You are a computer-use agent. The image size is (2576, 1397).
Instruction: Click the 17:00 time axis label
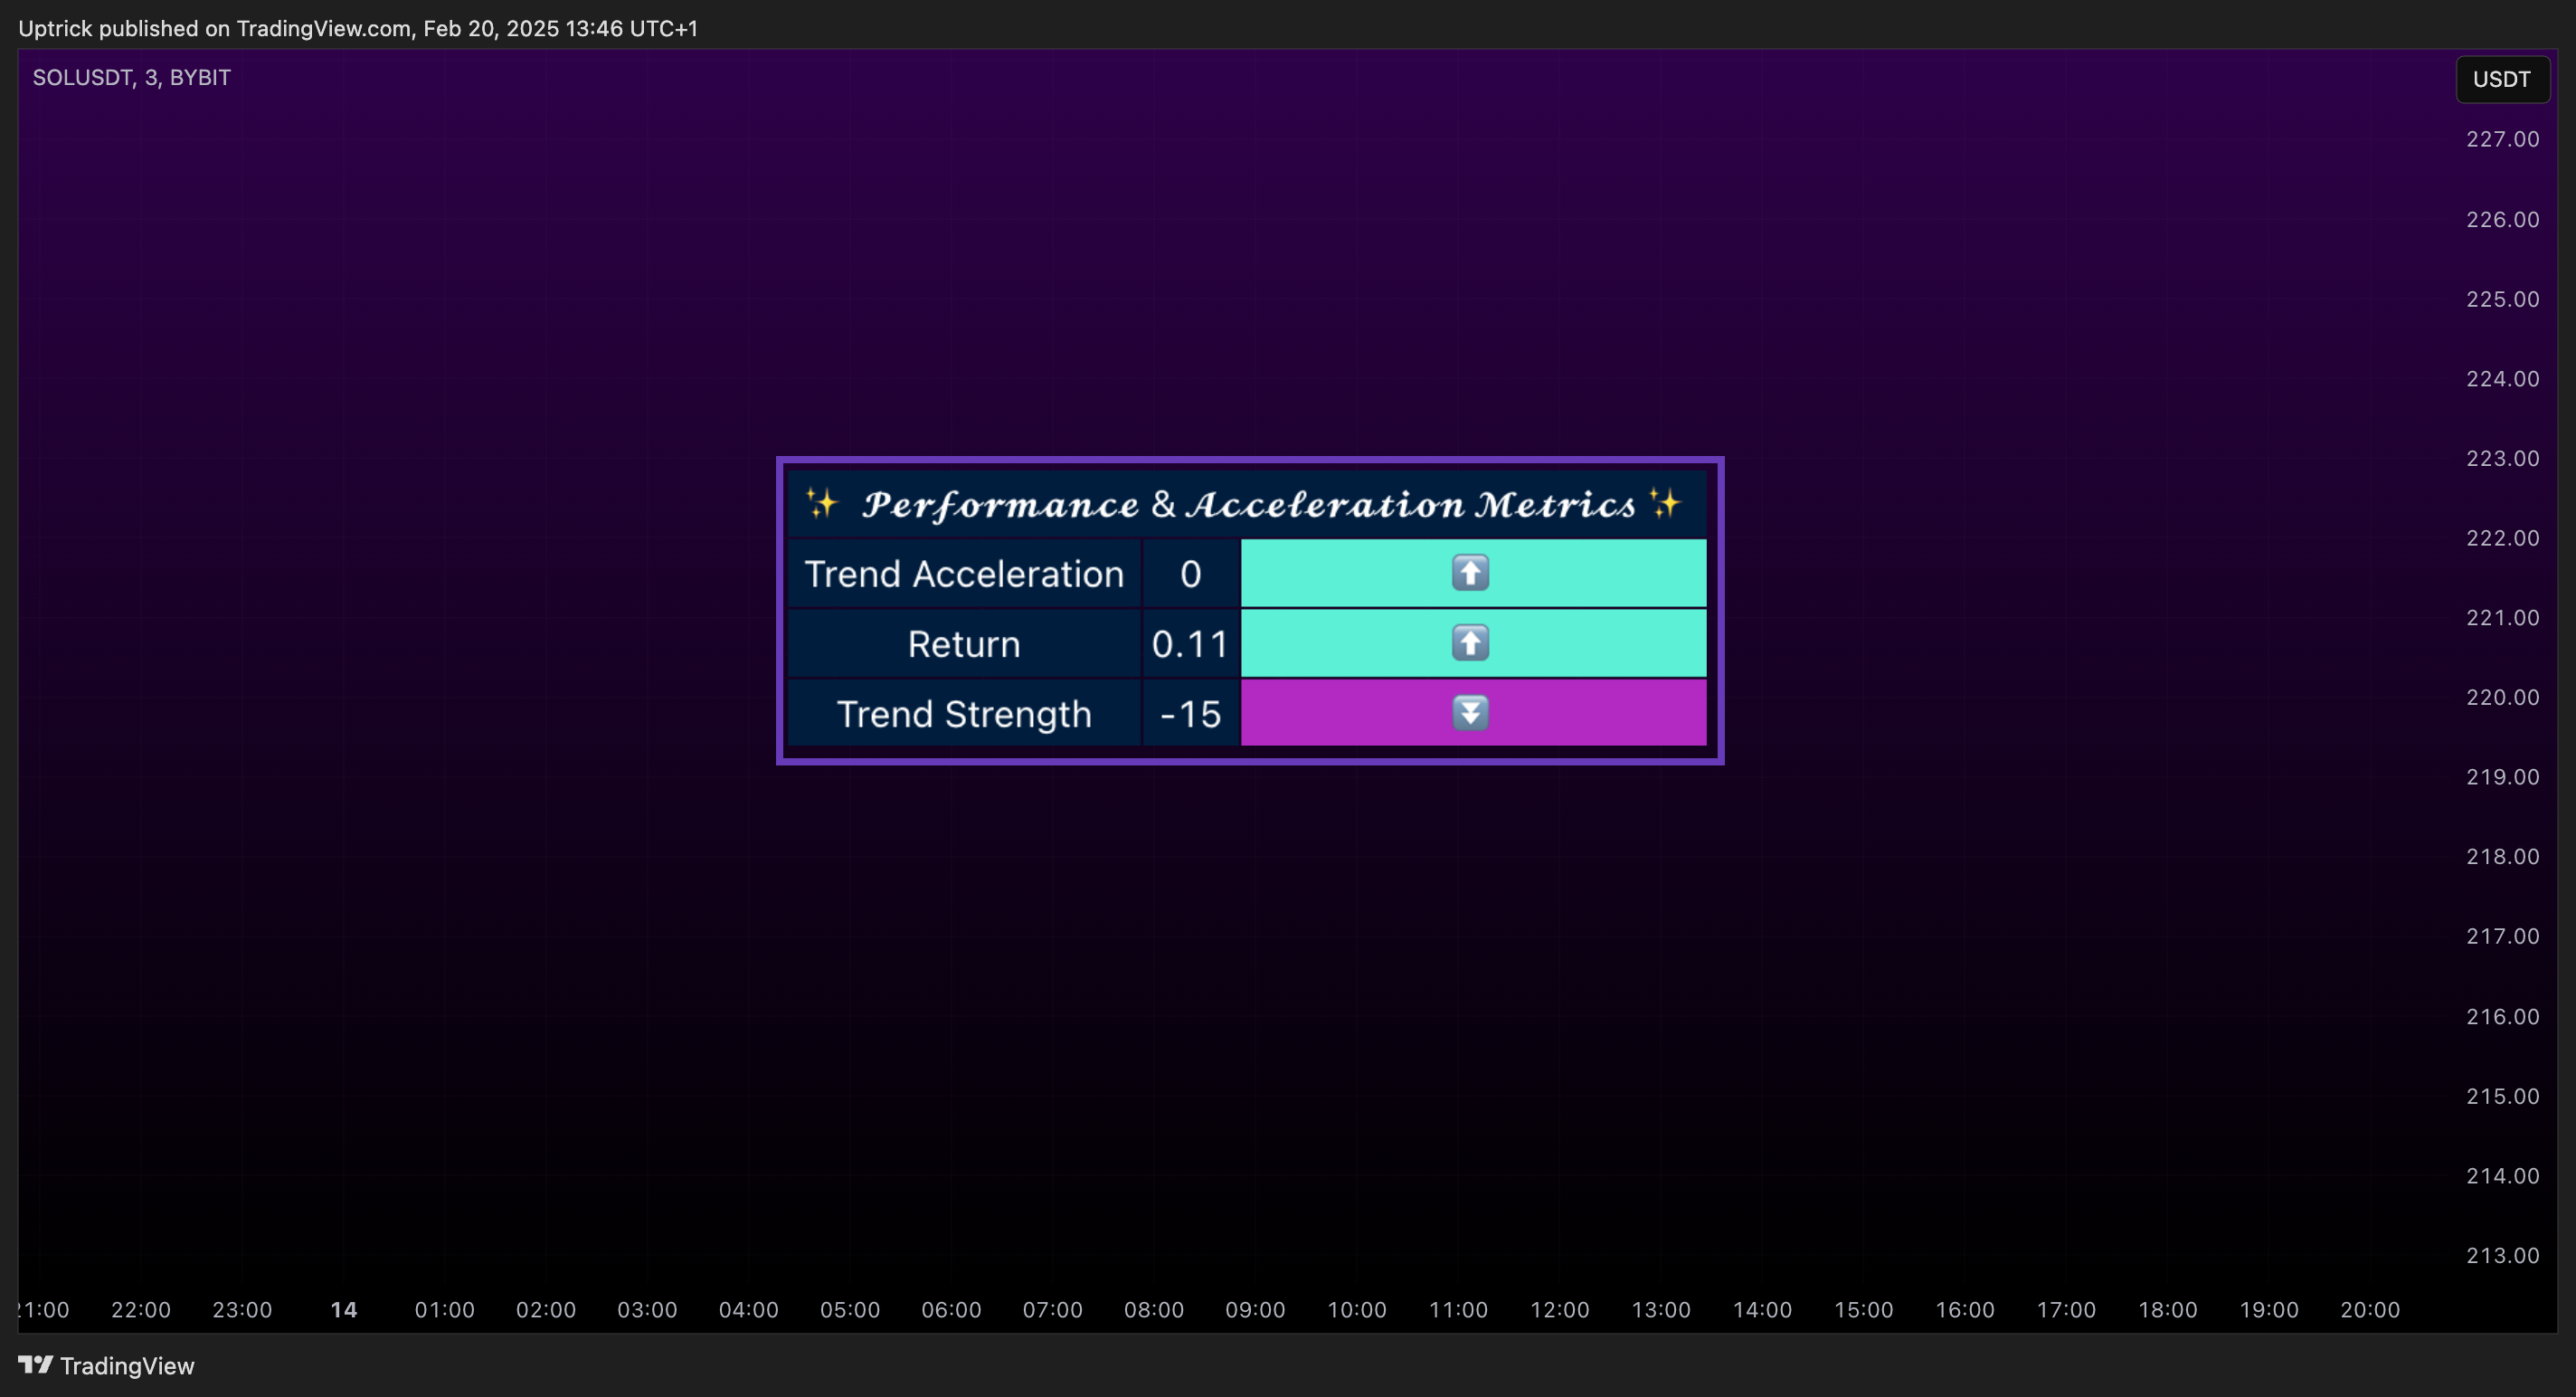pyautogui.click(x=2067, y=1310)
